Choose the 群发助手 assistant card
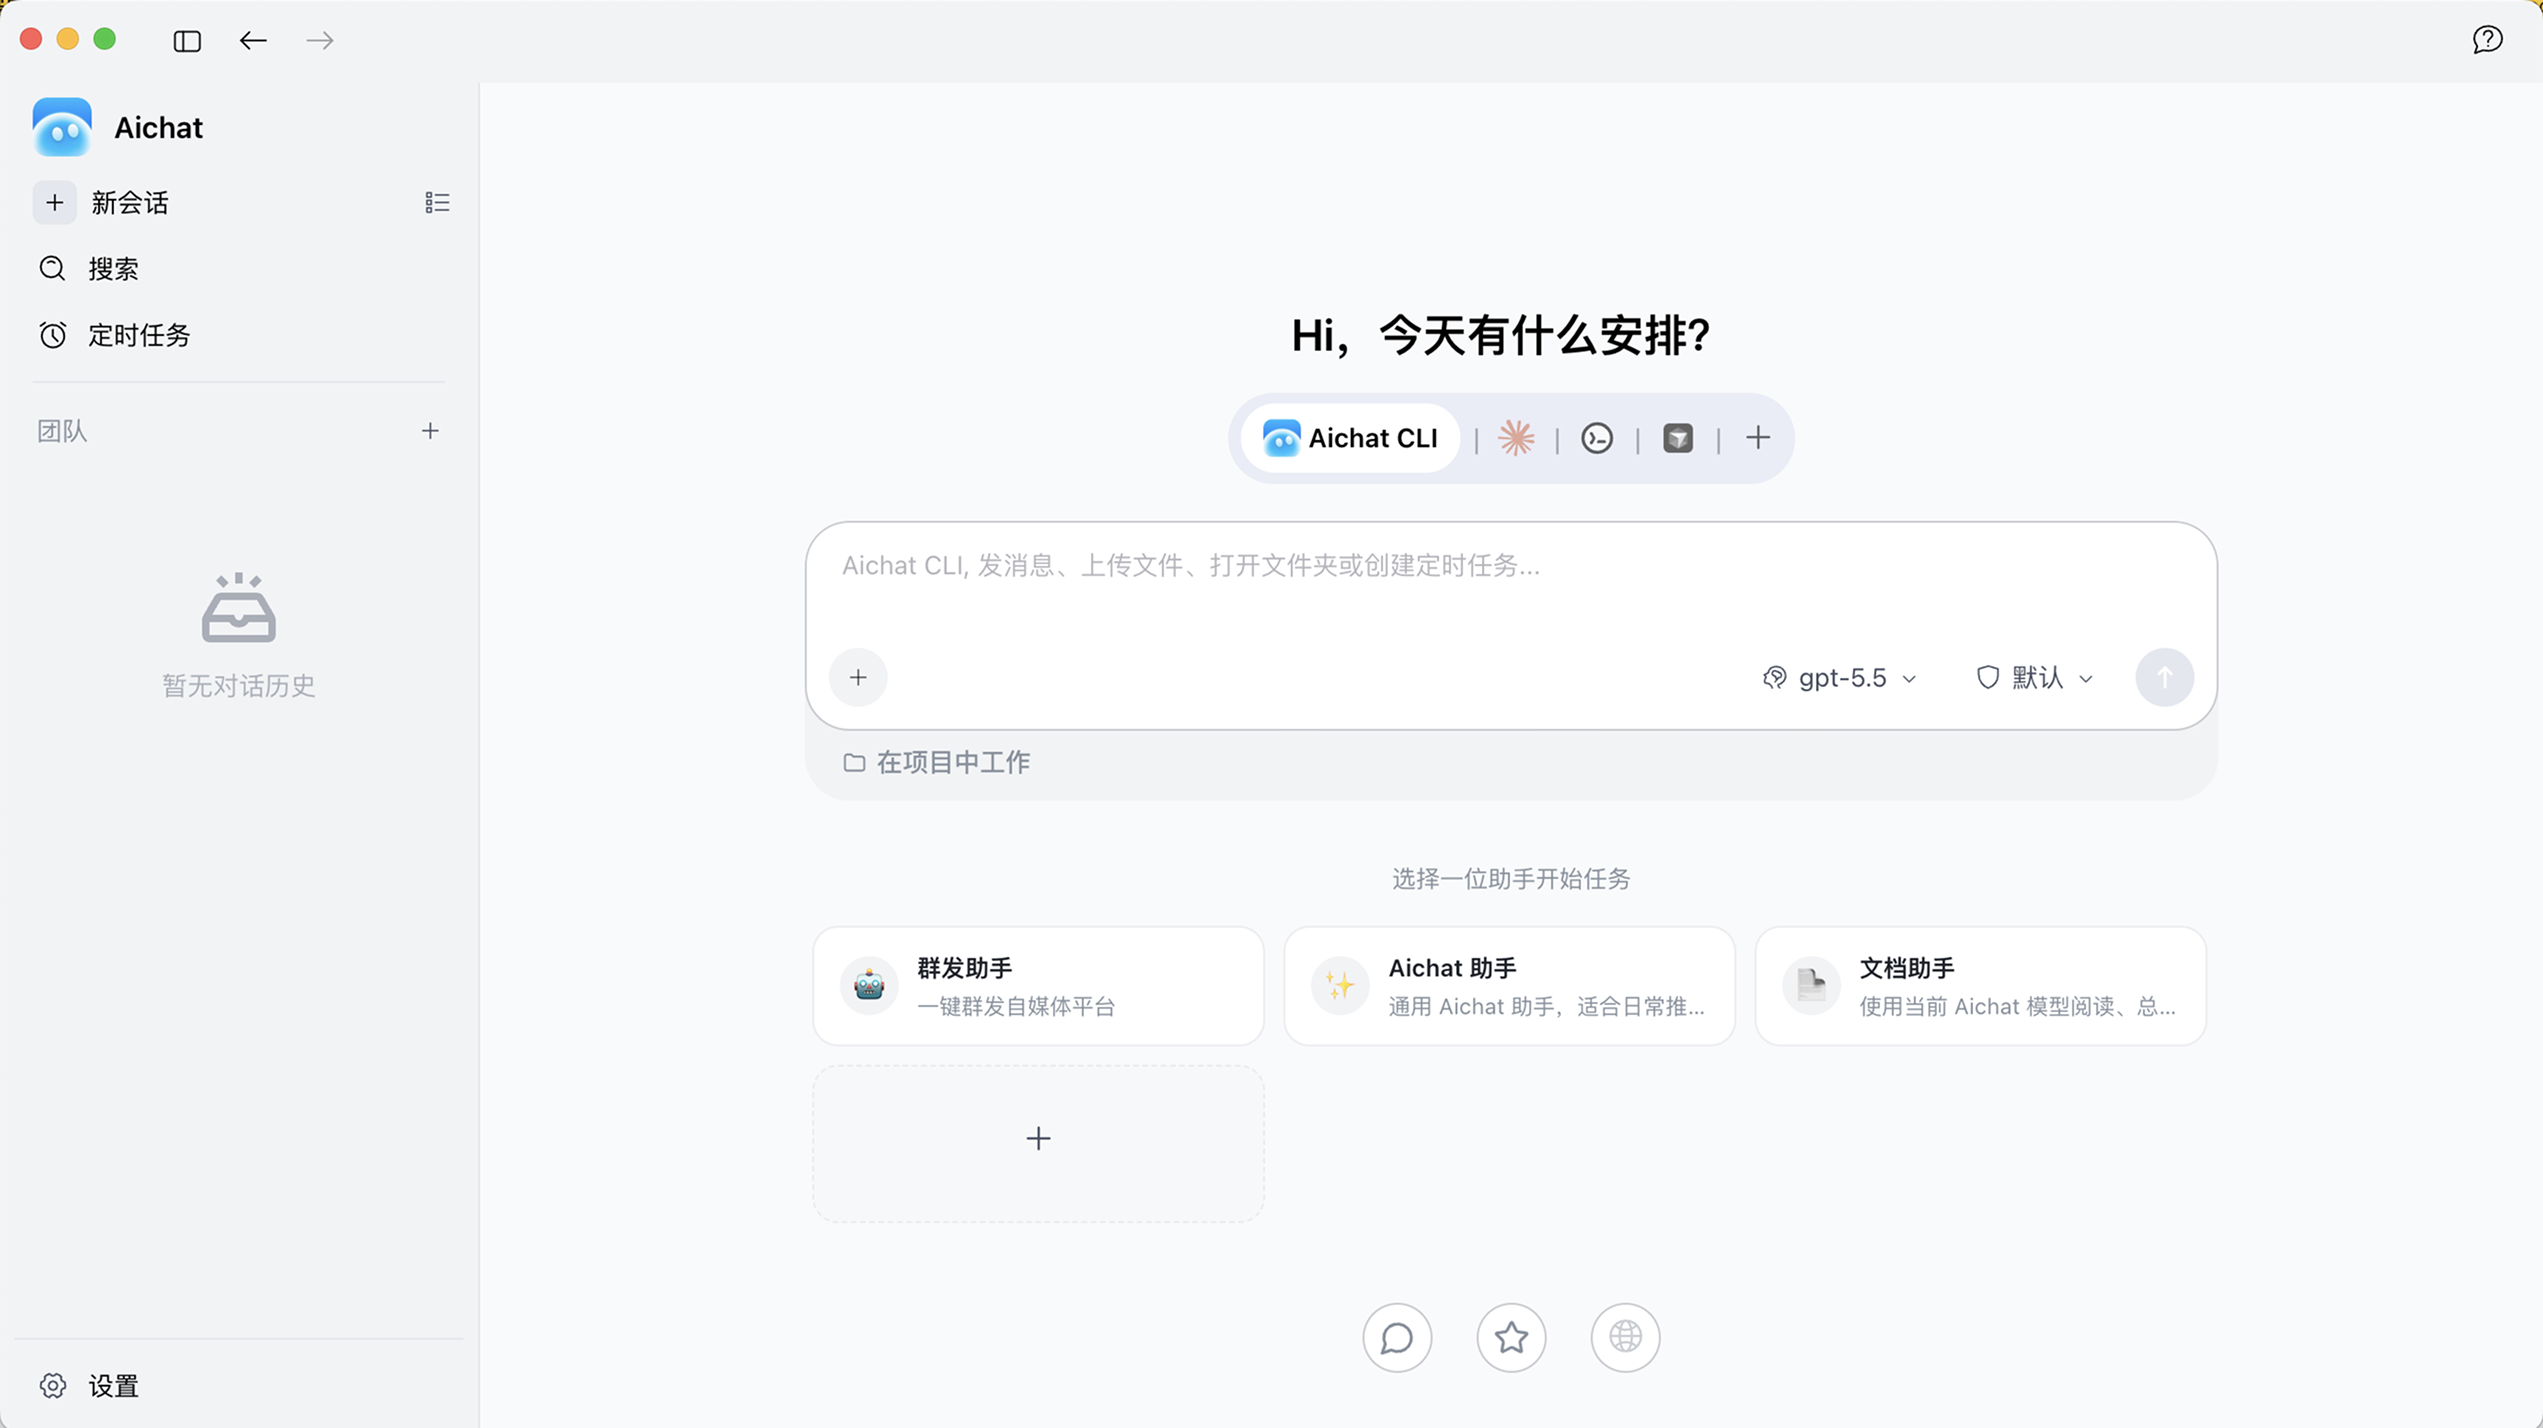 [1038, 986]
